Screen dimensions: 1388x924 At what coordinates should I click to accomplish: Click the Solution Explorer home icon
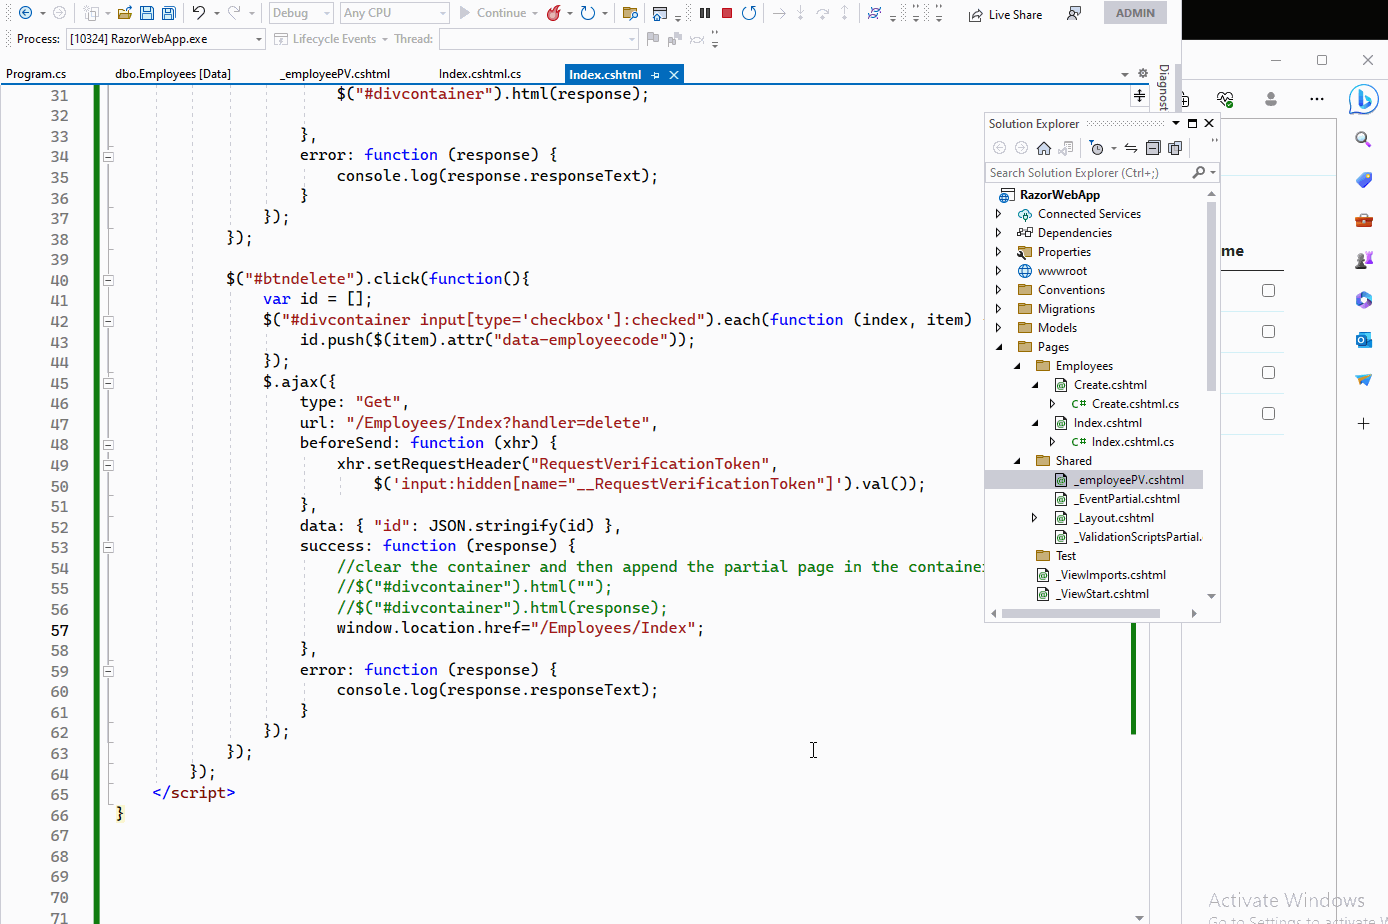(1044, 148)
